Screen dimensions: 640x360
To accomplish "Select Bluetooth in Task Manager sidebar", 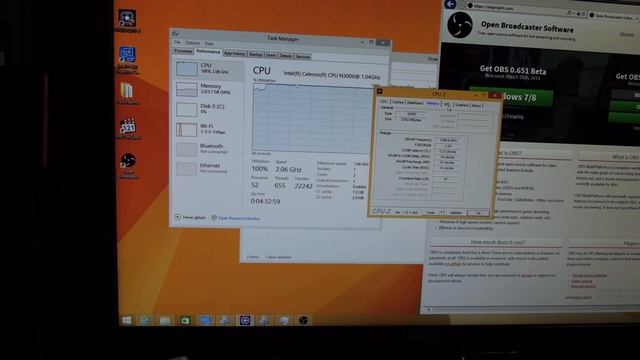I will coord(209,149).
